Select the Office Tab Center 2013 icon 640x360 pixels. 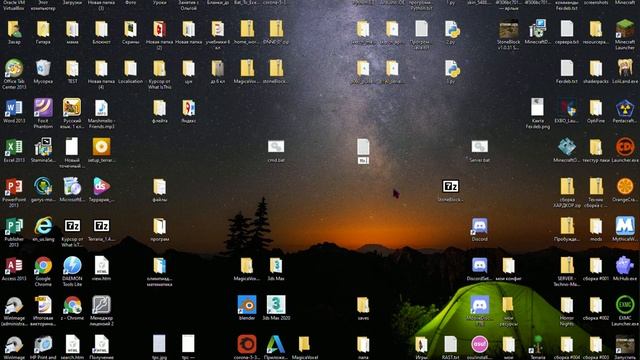(14, 69)
